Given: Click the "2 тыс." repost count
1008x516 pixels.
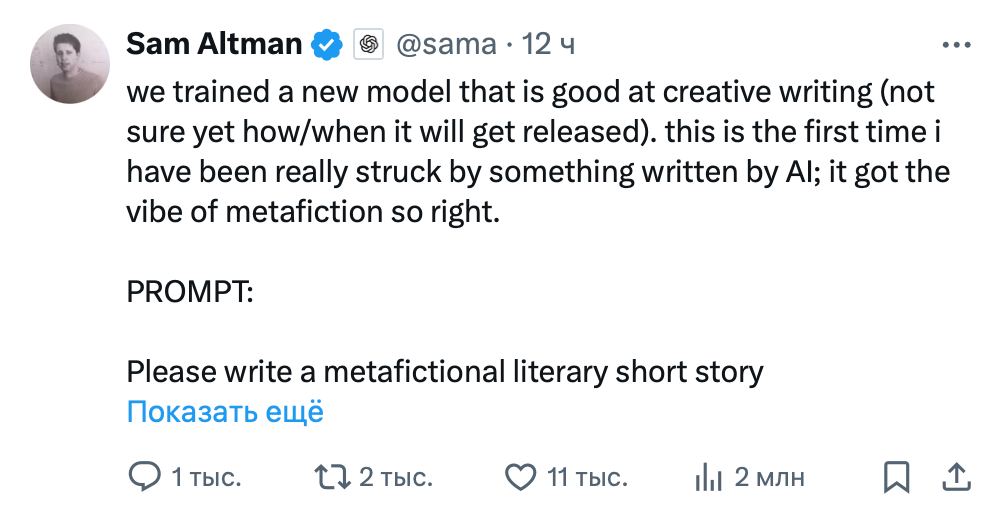Looking at the screenshot, I should click(396, 478).
